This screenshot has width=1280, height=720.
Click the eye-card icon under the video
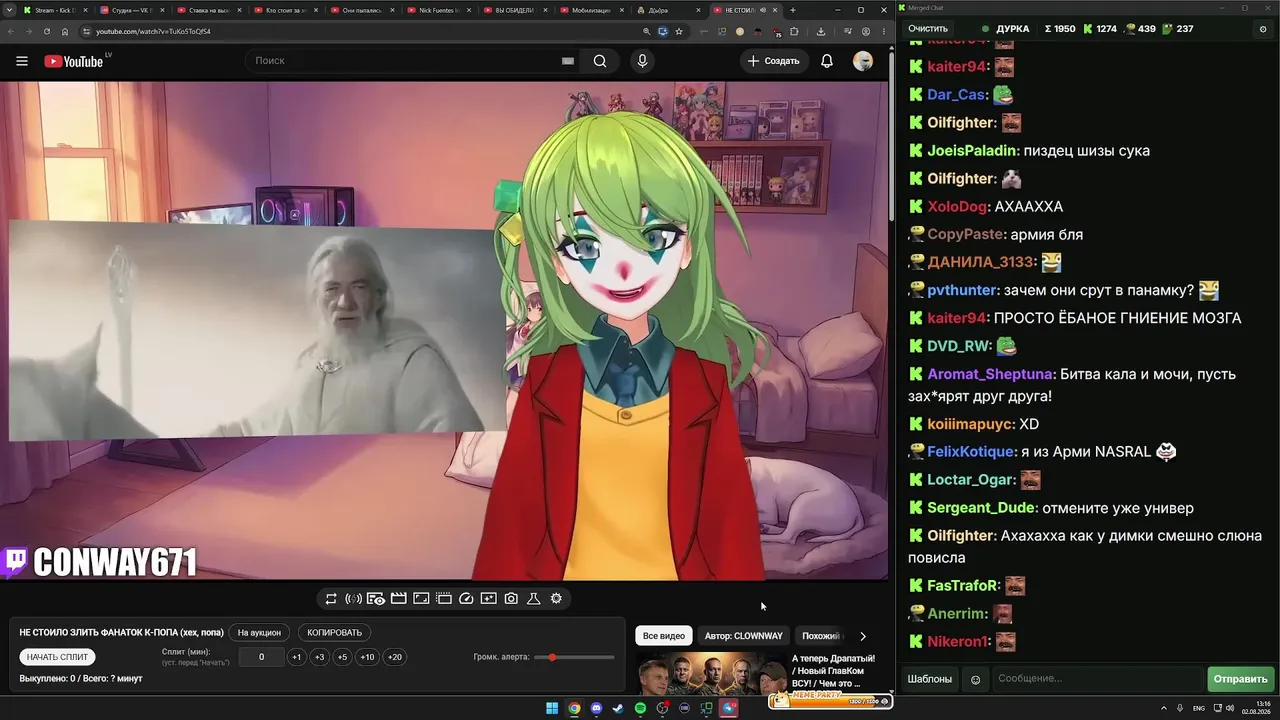click(x=376, y=599)
